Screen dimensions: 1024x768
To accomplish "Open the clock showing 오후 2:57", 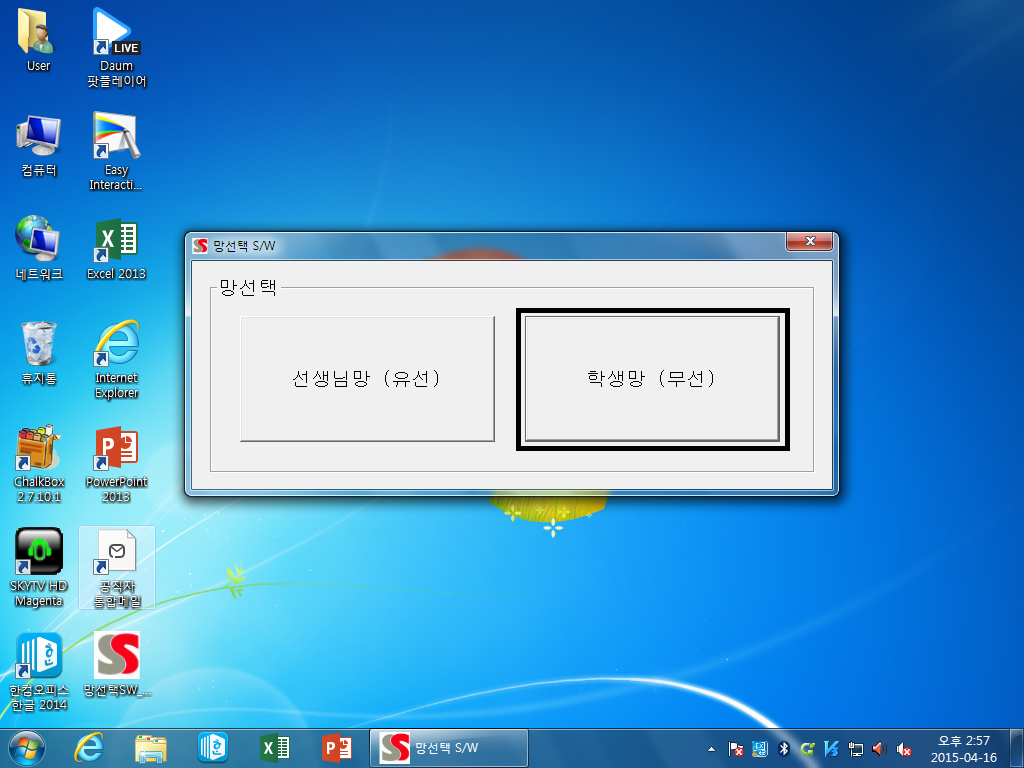I will [x=964, y=749].
